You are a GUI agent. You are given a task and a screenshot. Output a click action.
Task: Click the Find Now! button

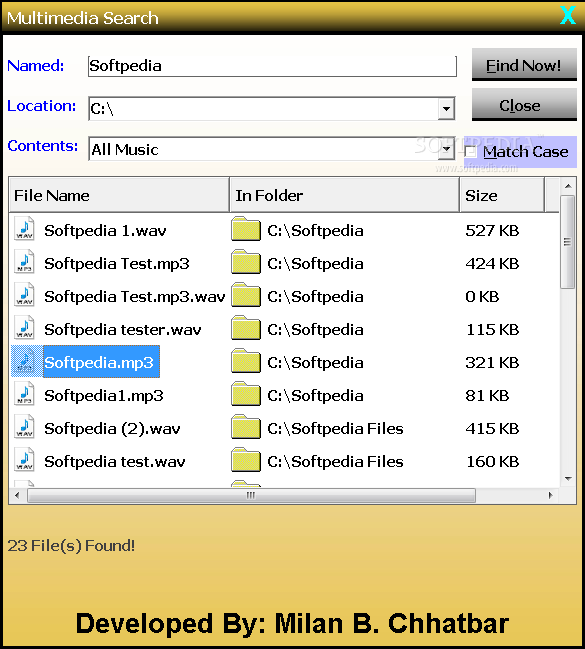click(x=524, y=65)
